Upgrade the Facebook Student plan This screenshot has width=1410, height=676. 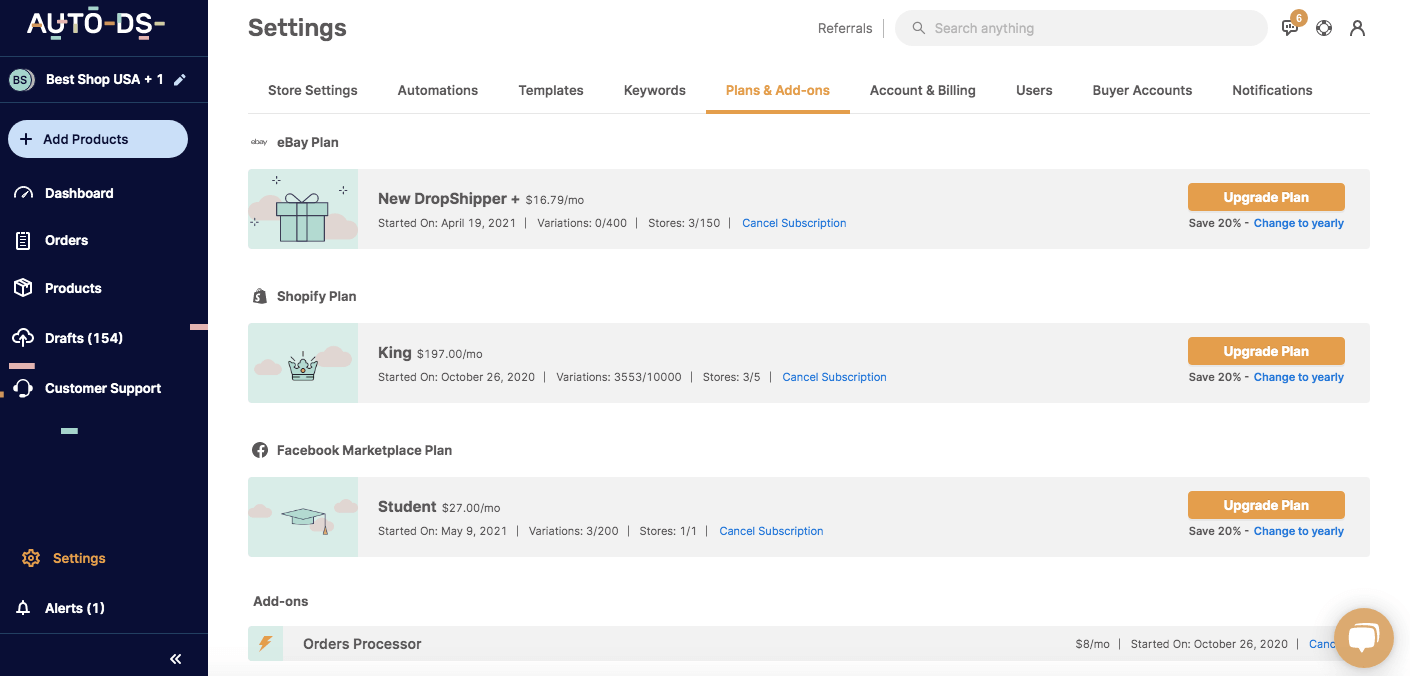pos(1266,505)
